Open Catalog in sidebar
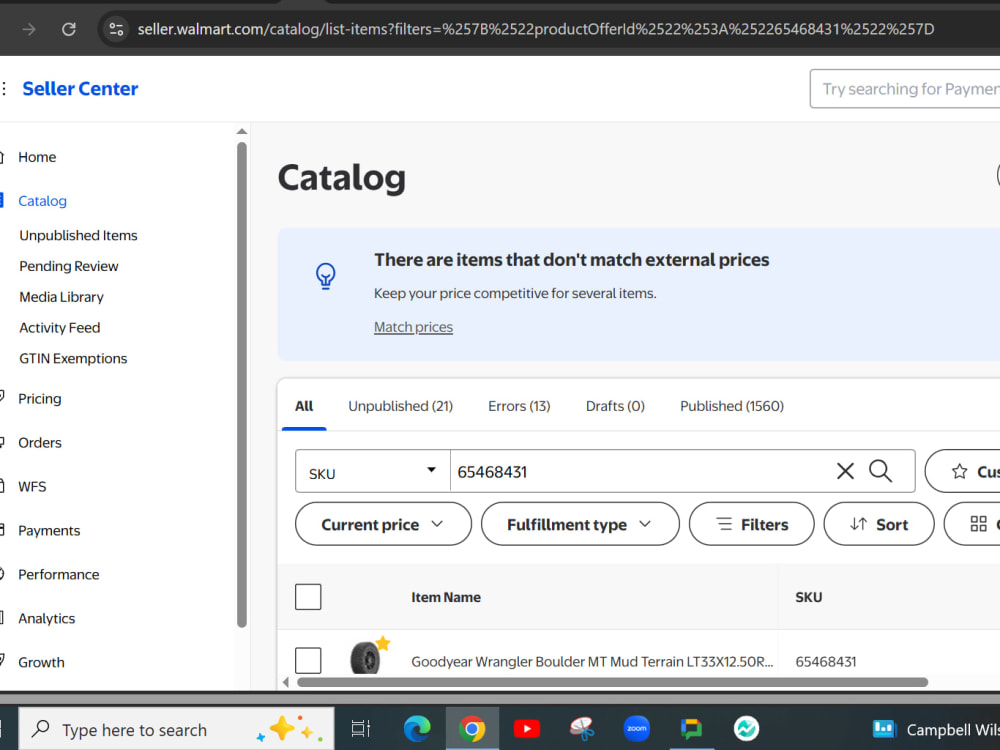The image size is (1000, 750). point(42,201)
